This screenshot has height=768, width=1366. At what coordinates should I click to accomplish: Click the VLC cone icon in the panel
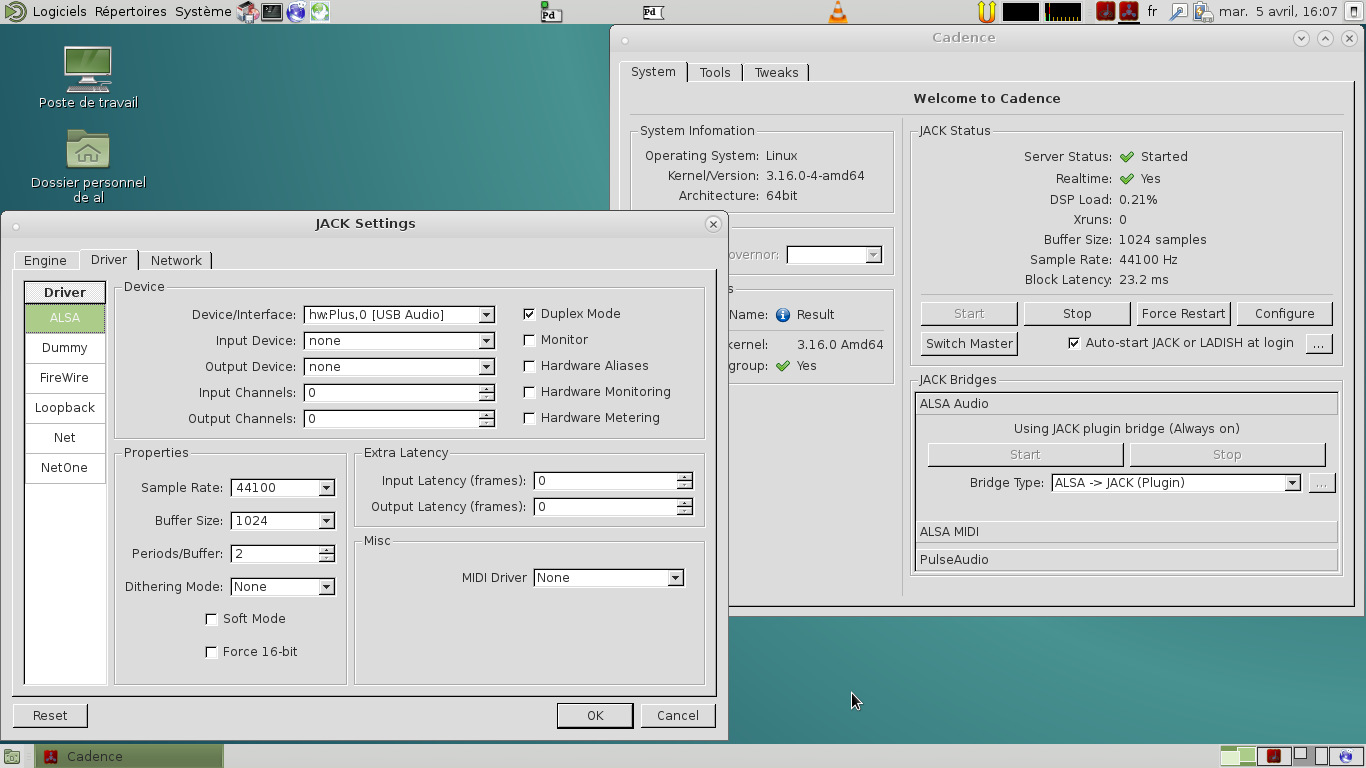tap(838, 12)
